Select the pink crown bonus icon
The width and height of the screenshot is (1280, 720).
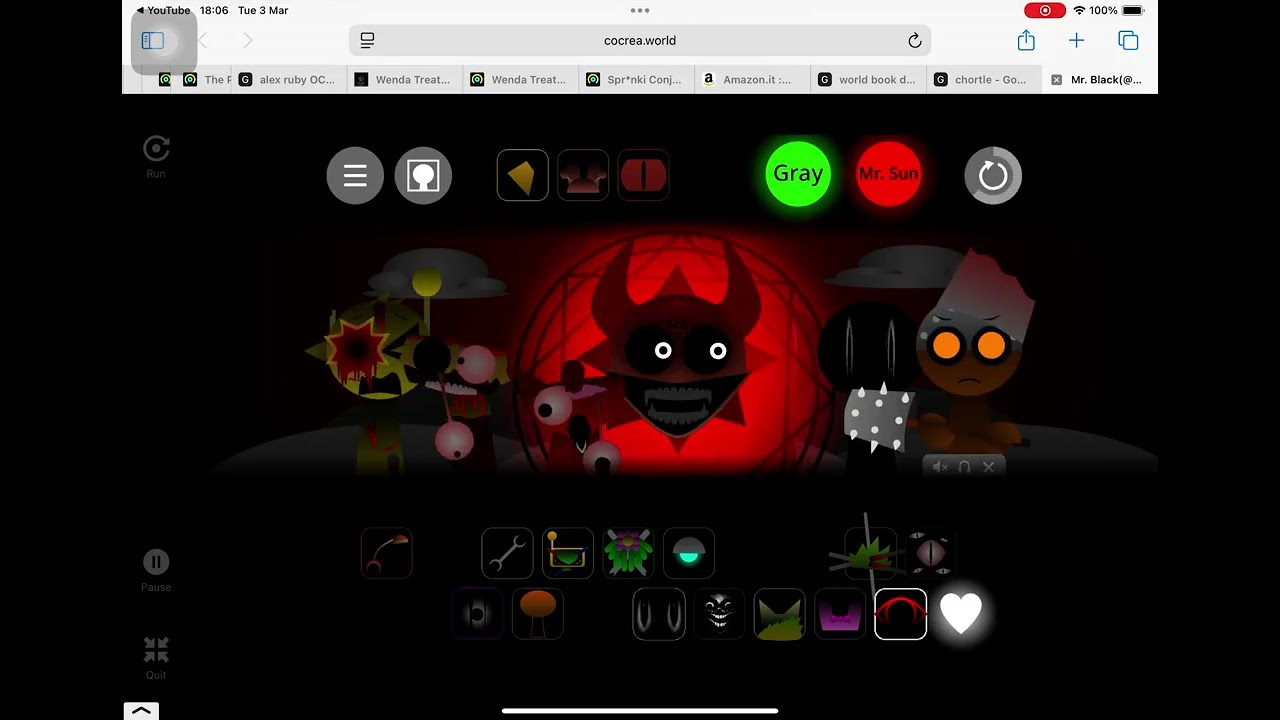tap(583, 176)
